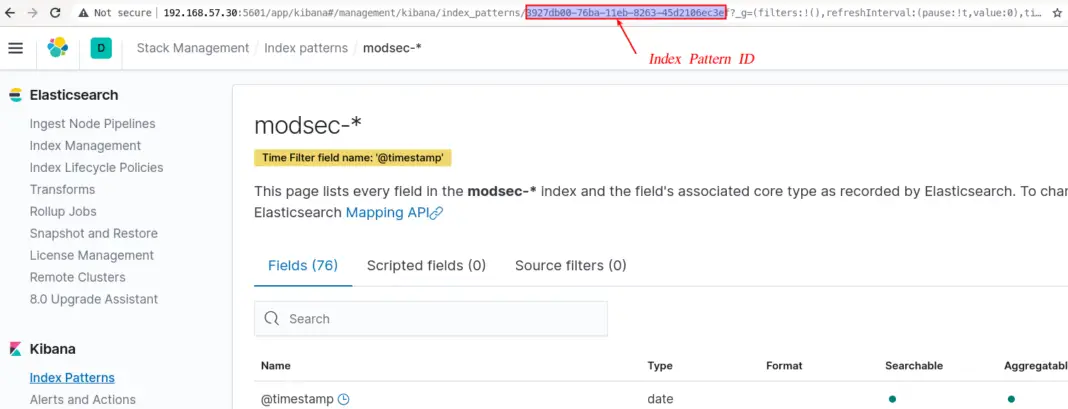The width and height of the screenshot is (1068, 409).
Task: Open the D space selector avatar
Action: click(101, 48)
